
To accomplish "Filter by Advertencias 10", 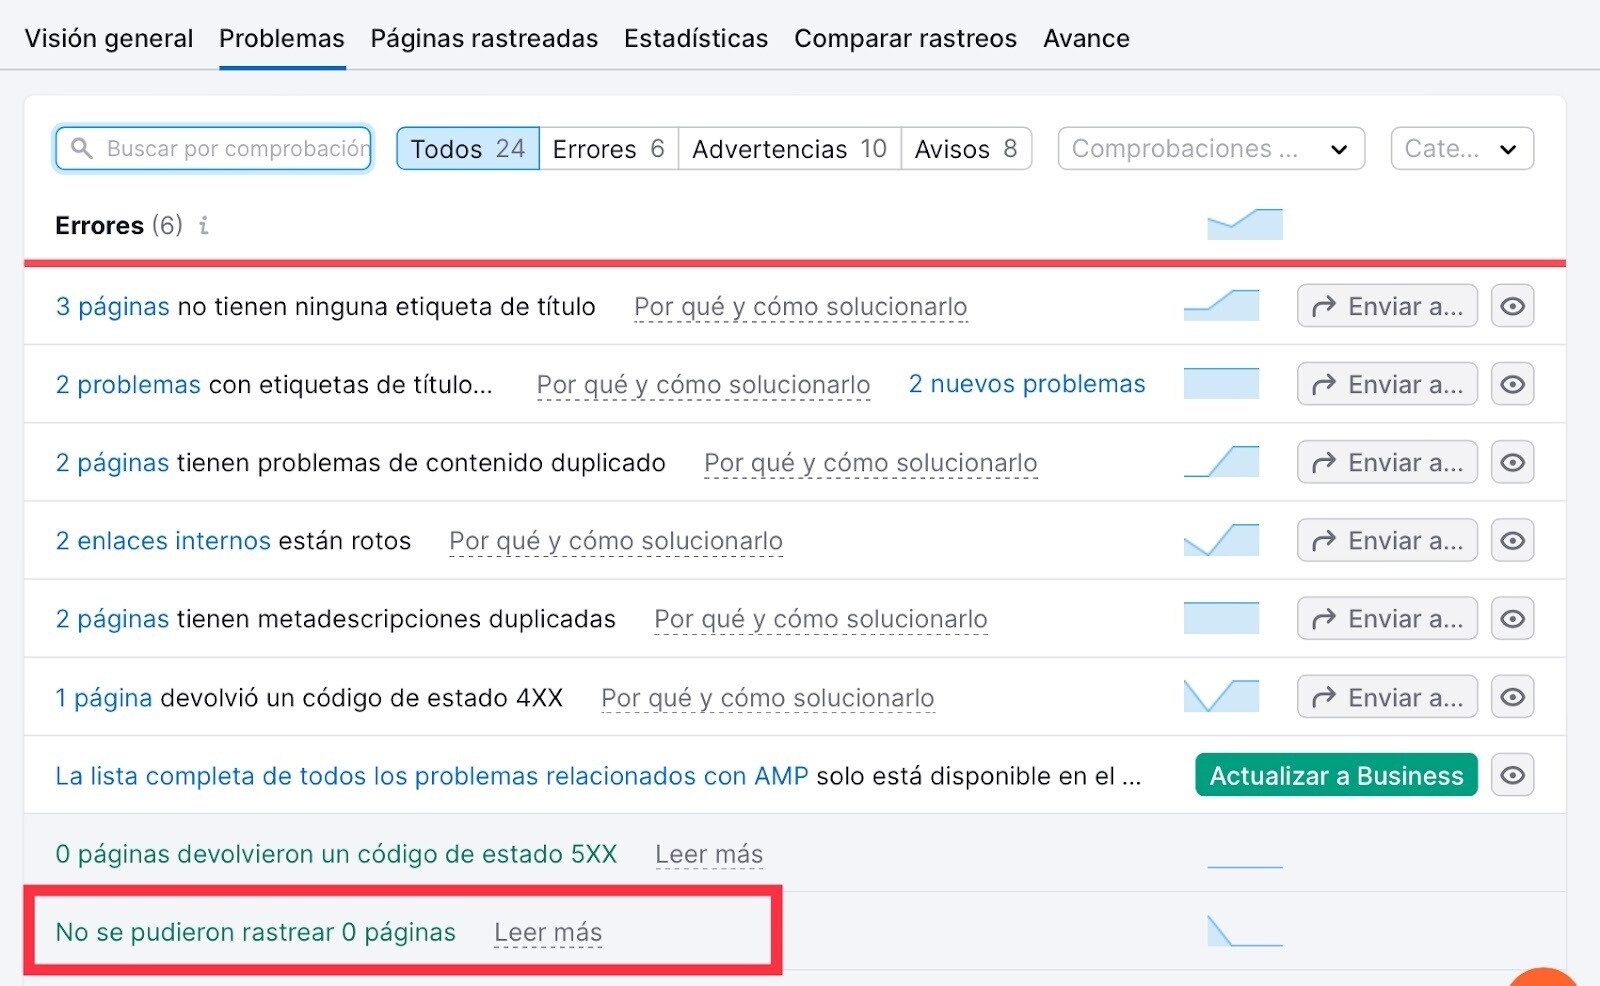I will click(790, 149).
